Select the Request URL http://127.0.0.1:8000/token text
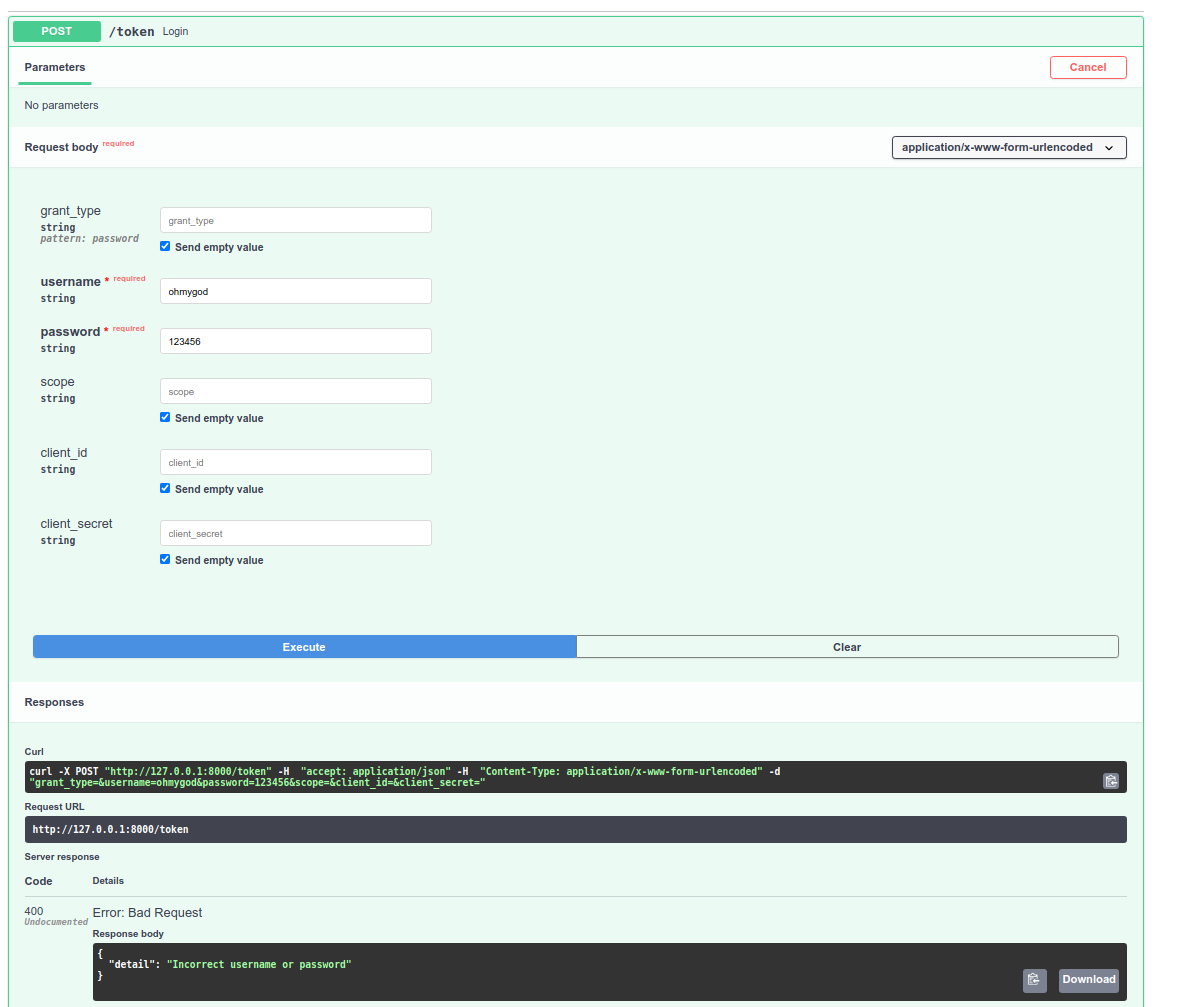The width and height of the screenshot is (1178, 1007). coord(110,830)
